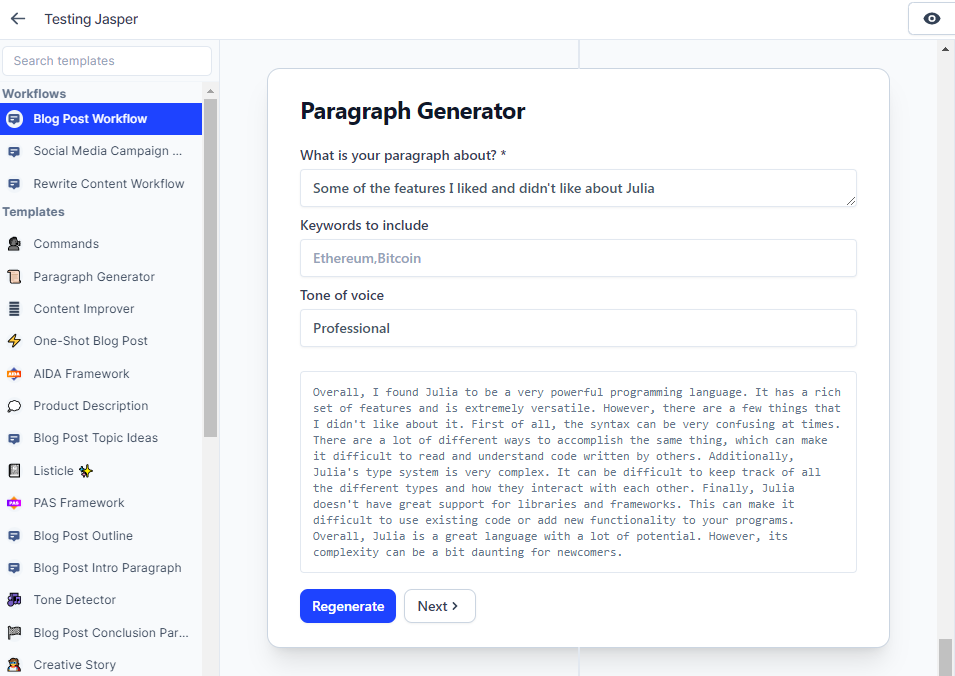Open Rewrite Content Workflow
The image size is (955, 676).
101,184
